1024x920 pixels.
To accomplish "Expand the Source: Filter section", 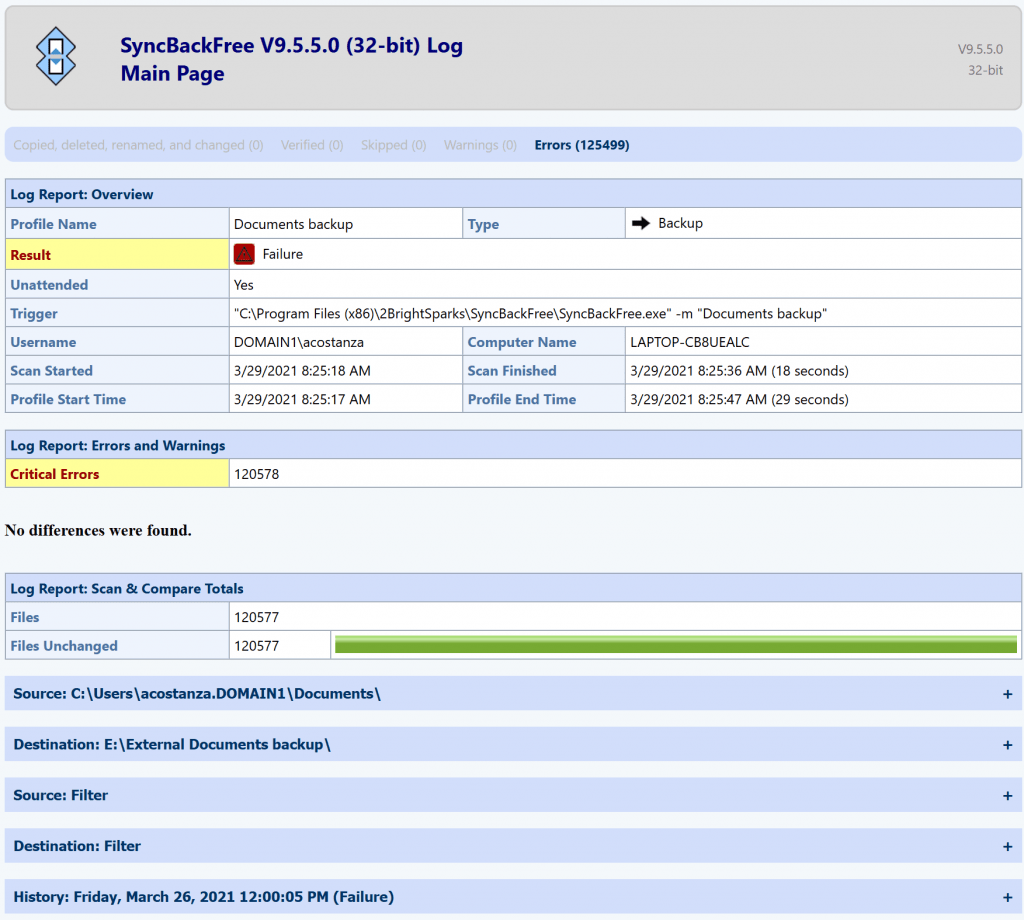I will [x=513, y=795].
